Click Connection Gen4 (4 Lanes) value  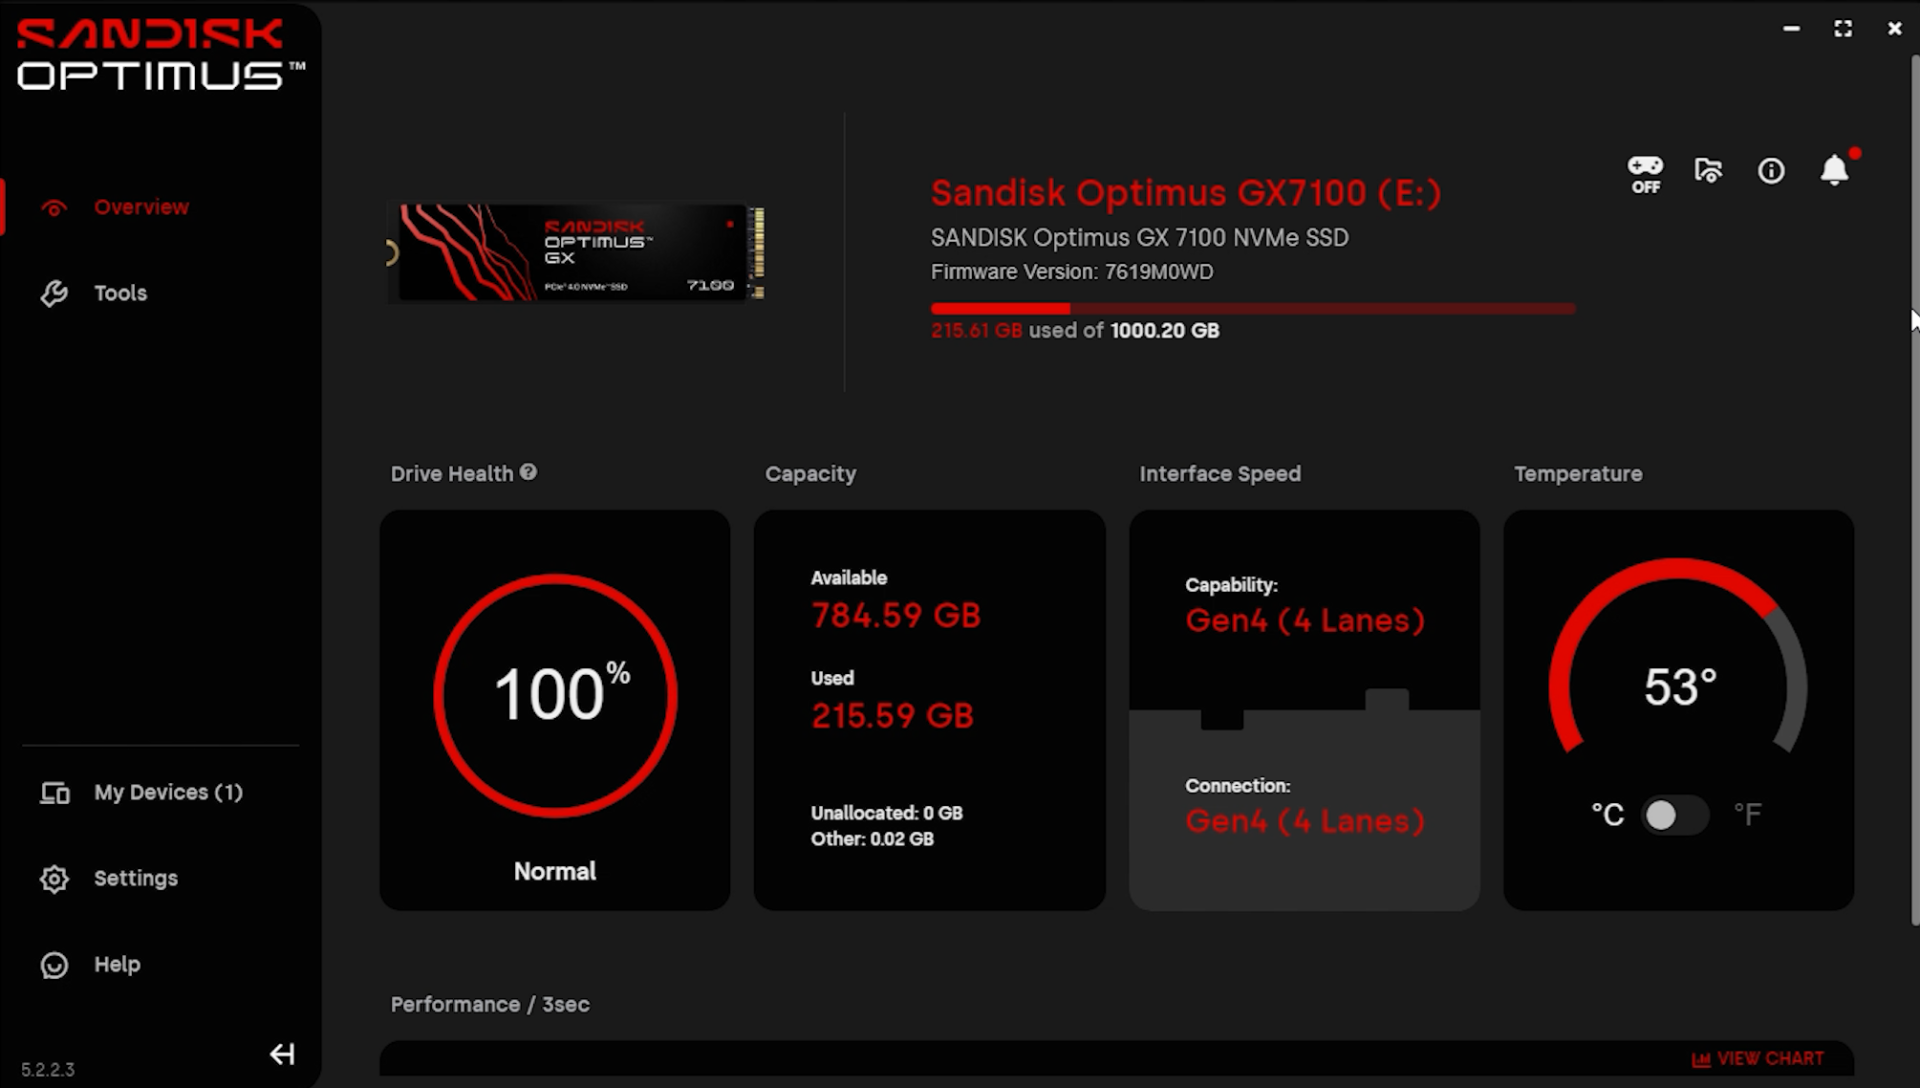(1305, 821)
